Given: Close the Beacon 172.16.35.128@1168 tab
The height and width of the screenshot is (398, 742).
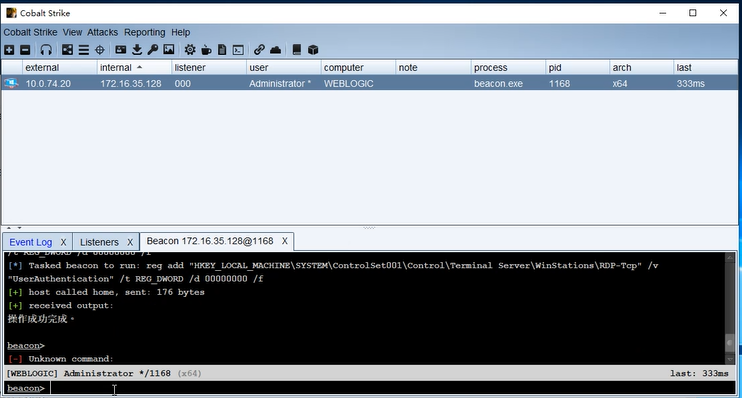Looking at the screenshot, I should pos(284,241).
